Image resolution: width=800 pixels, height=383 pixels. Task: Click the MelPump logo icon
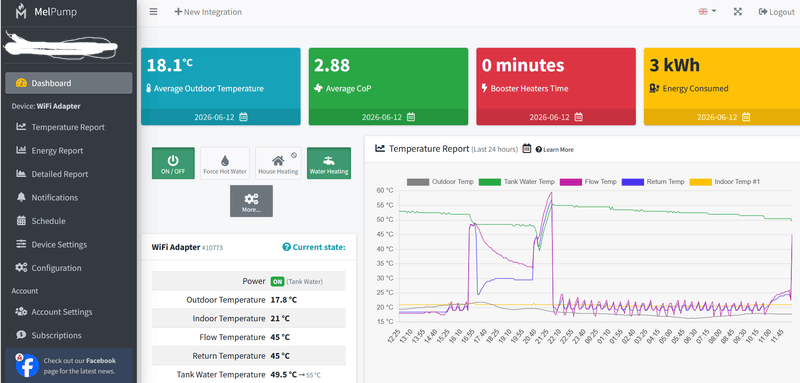pos(21,12)
